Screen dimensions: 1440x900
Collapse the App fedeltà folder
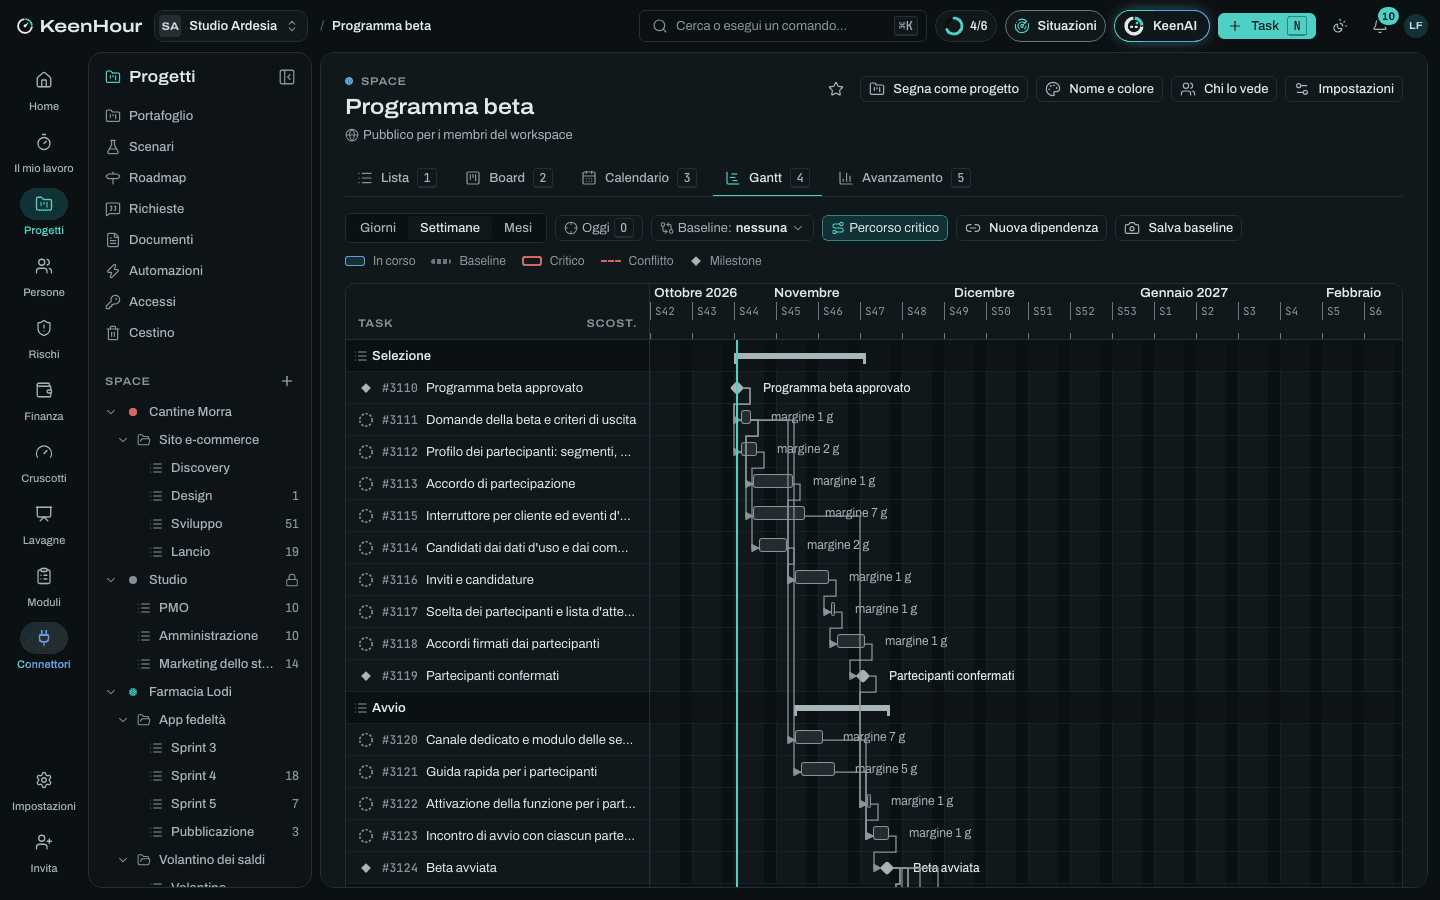pos(123,720)
